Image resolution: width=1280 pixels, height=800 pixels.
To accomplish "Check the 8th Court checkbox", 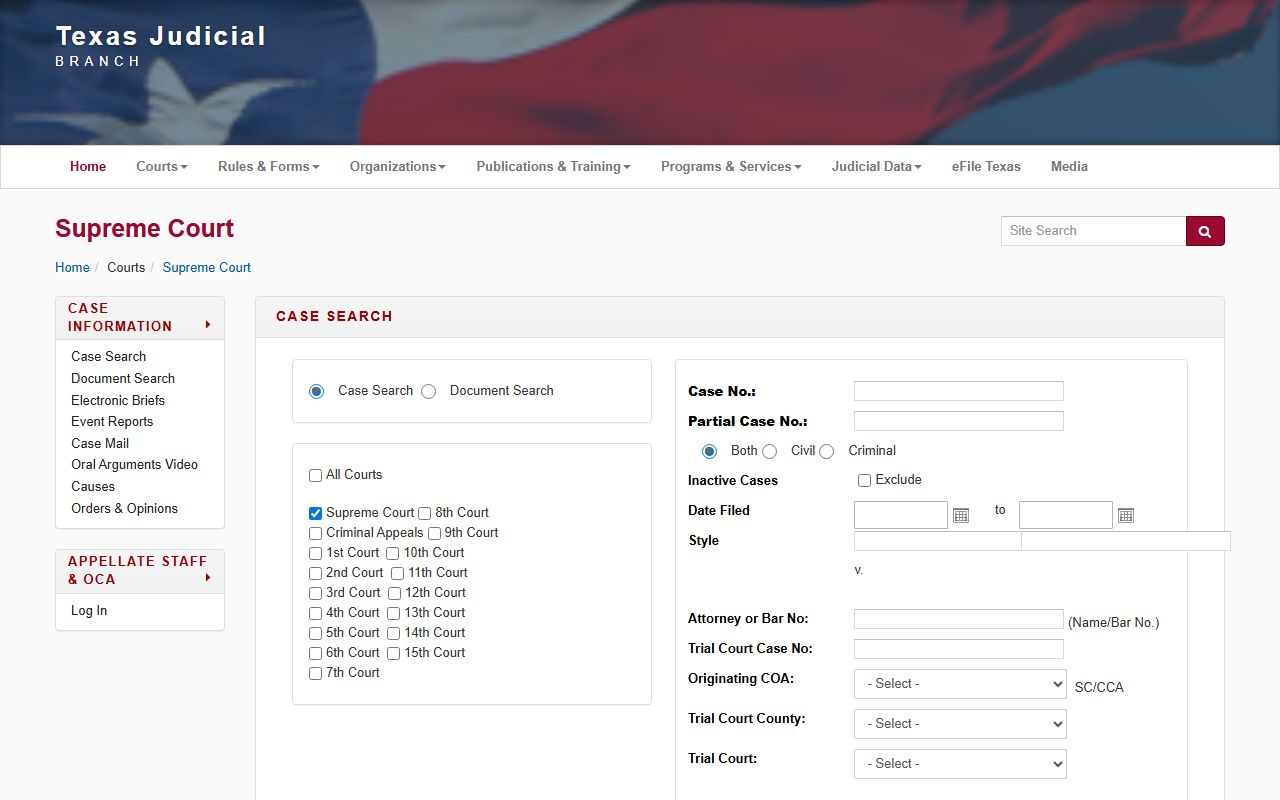I will coord(425,513).
